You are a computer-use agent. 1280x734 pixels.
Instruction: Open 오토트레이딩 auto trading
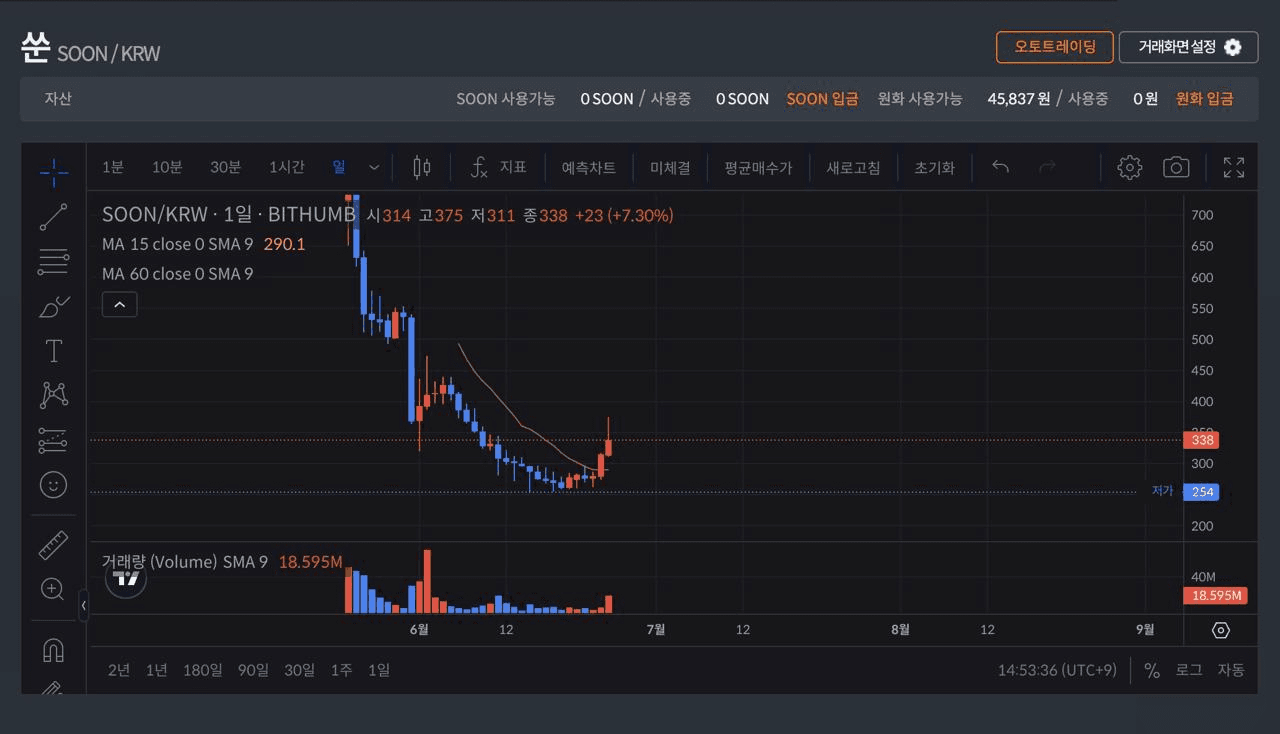point(1055,47)
